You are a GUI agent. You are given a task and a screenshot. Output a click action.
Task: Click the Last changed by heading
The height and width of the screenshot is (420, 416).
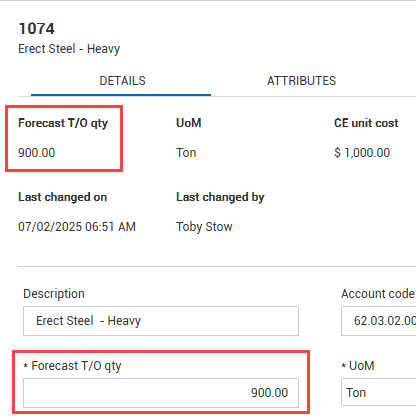pos(220,197)
